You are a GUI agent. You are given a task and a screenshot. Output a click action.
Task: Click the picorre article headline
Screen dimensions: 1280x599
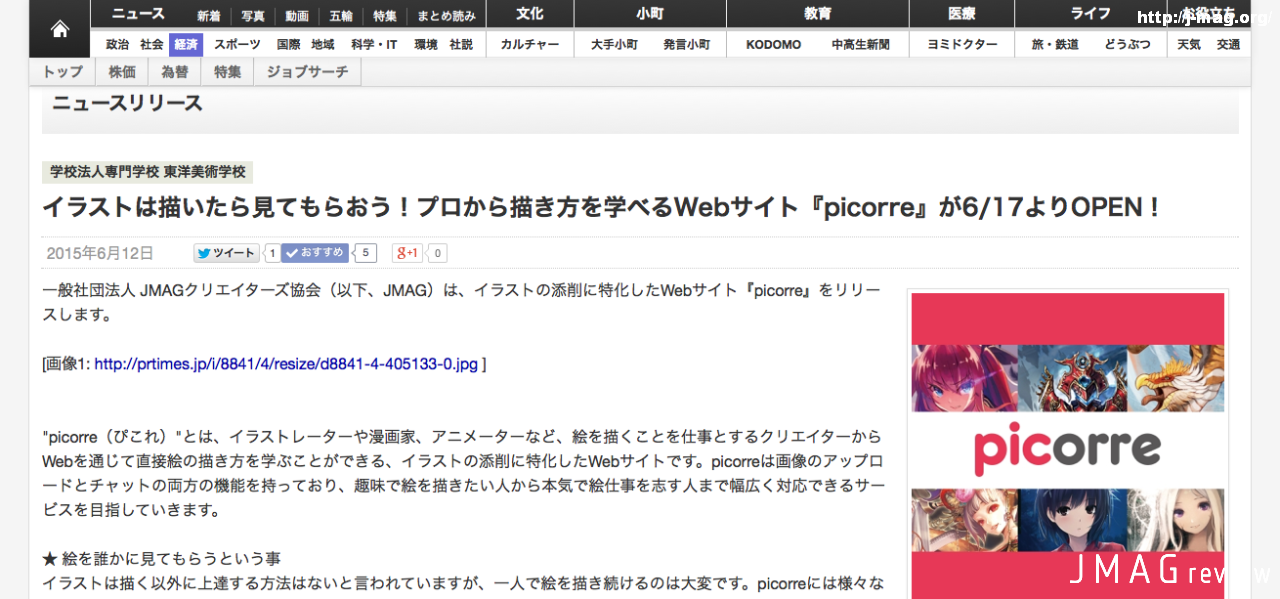coord(602,208)
